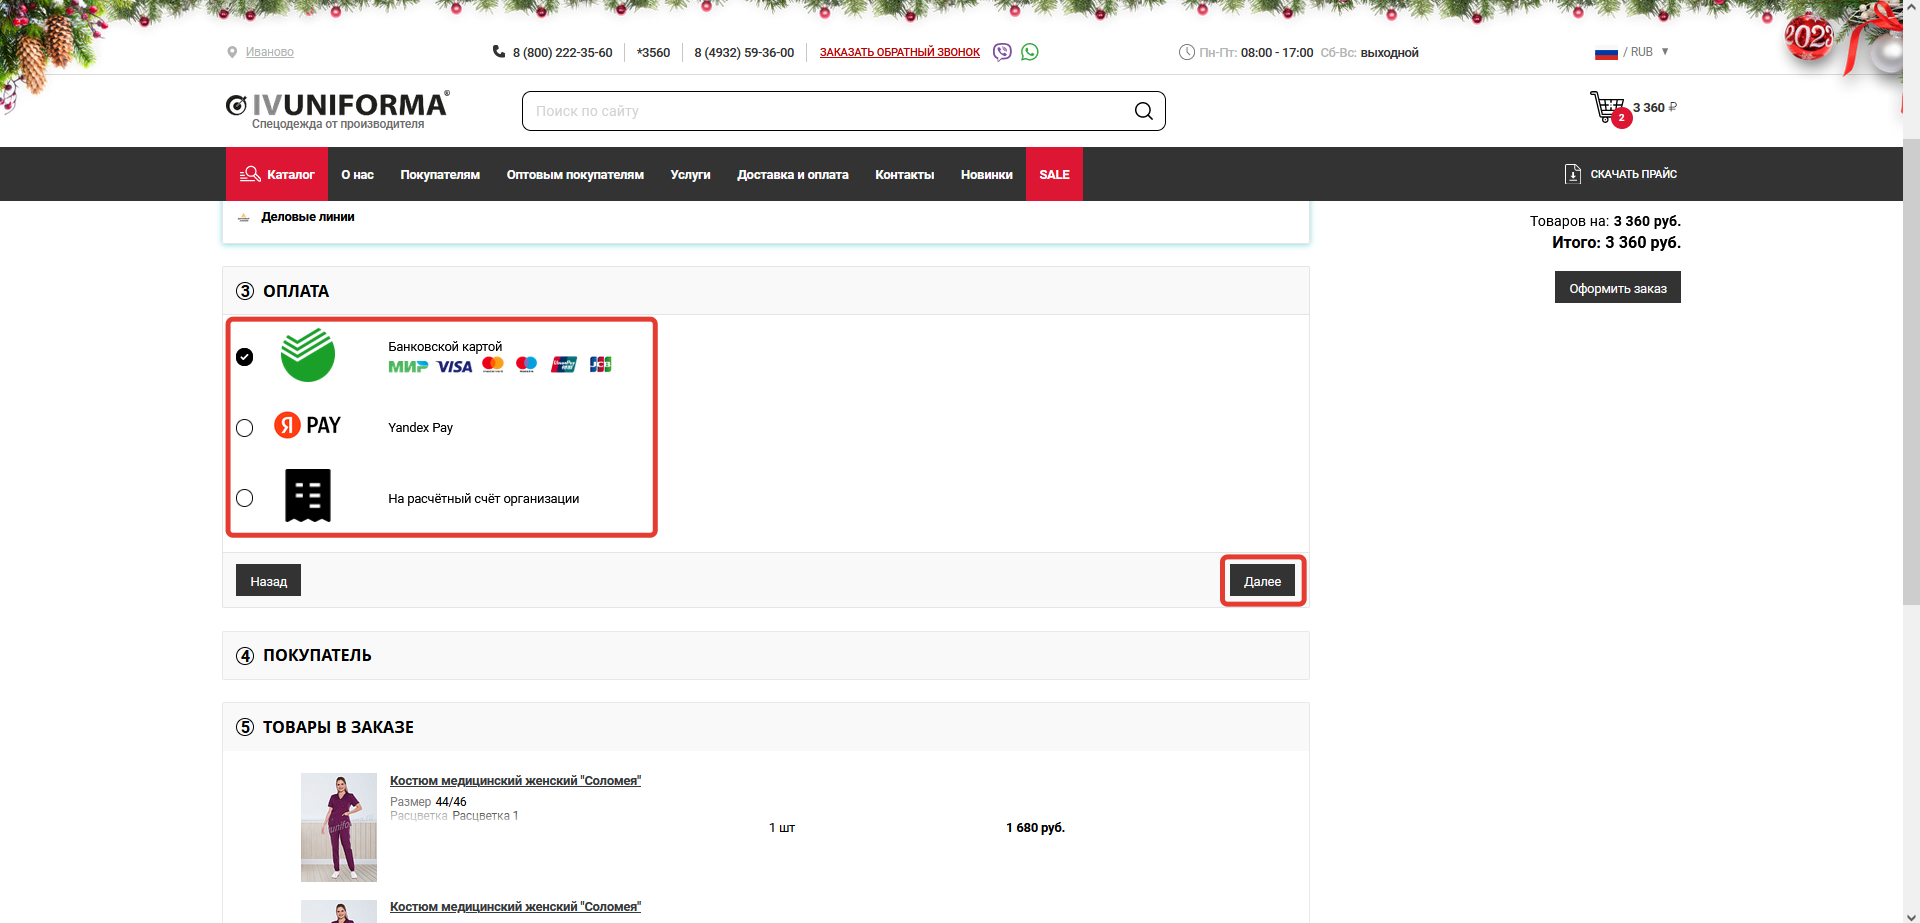Click the Yandex Pay logo
Image resolution: width=1920 pixels, height=923 pixels.
(308, 426)
